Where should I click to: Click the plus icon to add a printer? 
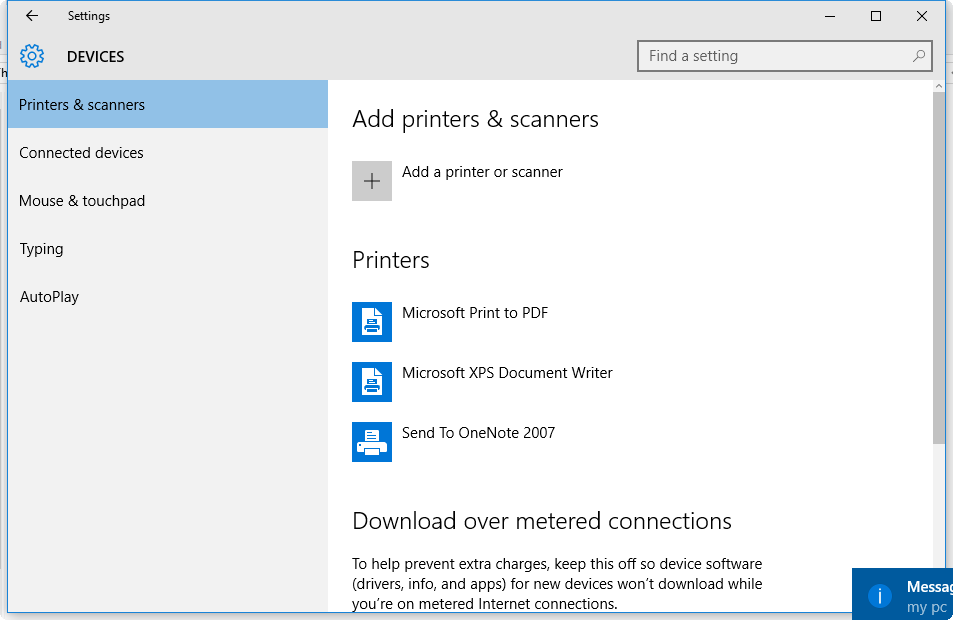(371, 181)
